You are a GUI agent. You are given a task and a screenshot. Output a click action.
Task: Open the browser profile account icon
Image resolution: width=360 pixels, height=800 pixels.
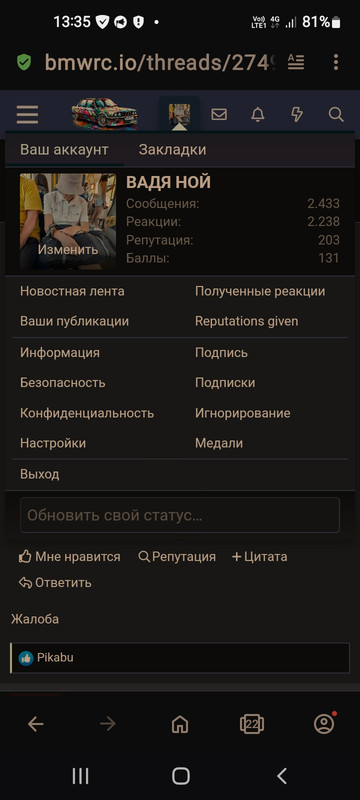[324, 723]
